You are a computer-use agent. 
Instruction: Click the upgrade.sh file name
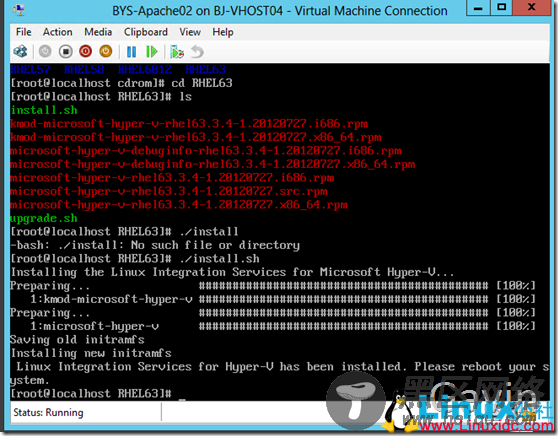click(44, 218)
